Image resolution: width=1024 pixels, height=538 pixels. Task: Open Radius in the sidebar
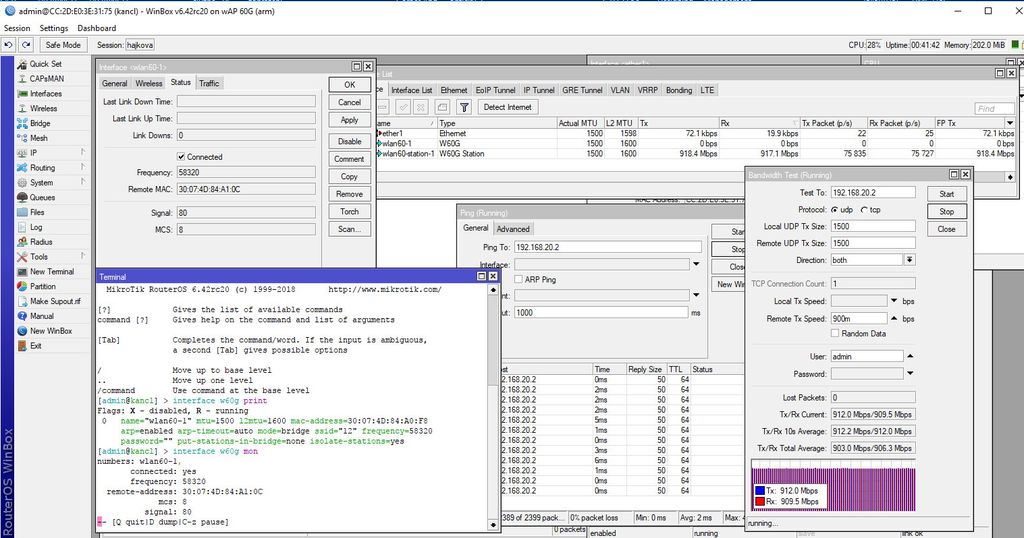41,242
